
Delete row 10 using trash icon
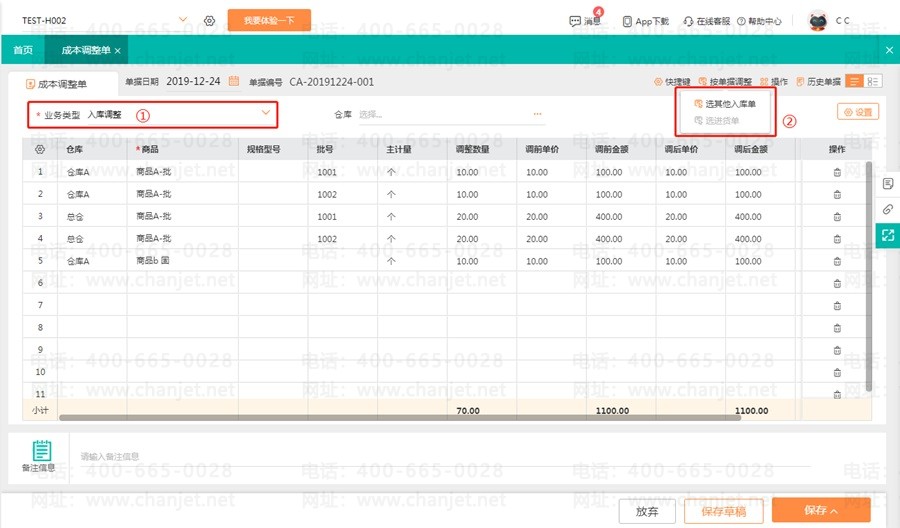(x=837, y=372)
